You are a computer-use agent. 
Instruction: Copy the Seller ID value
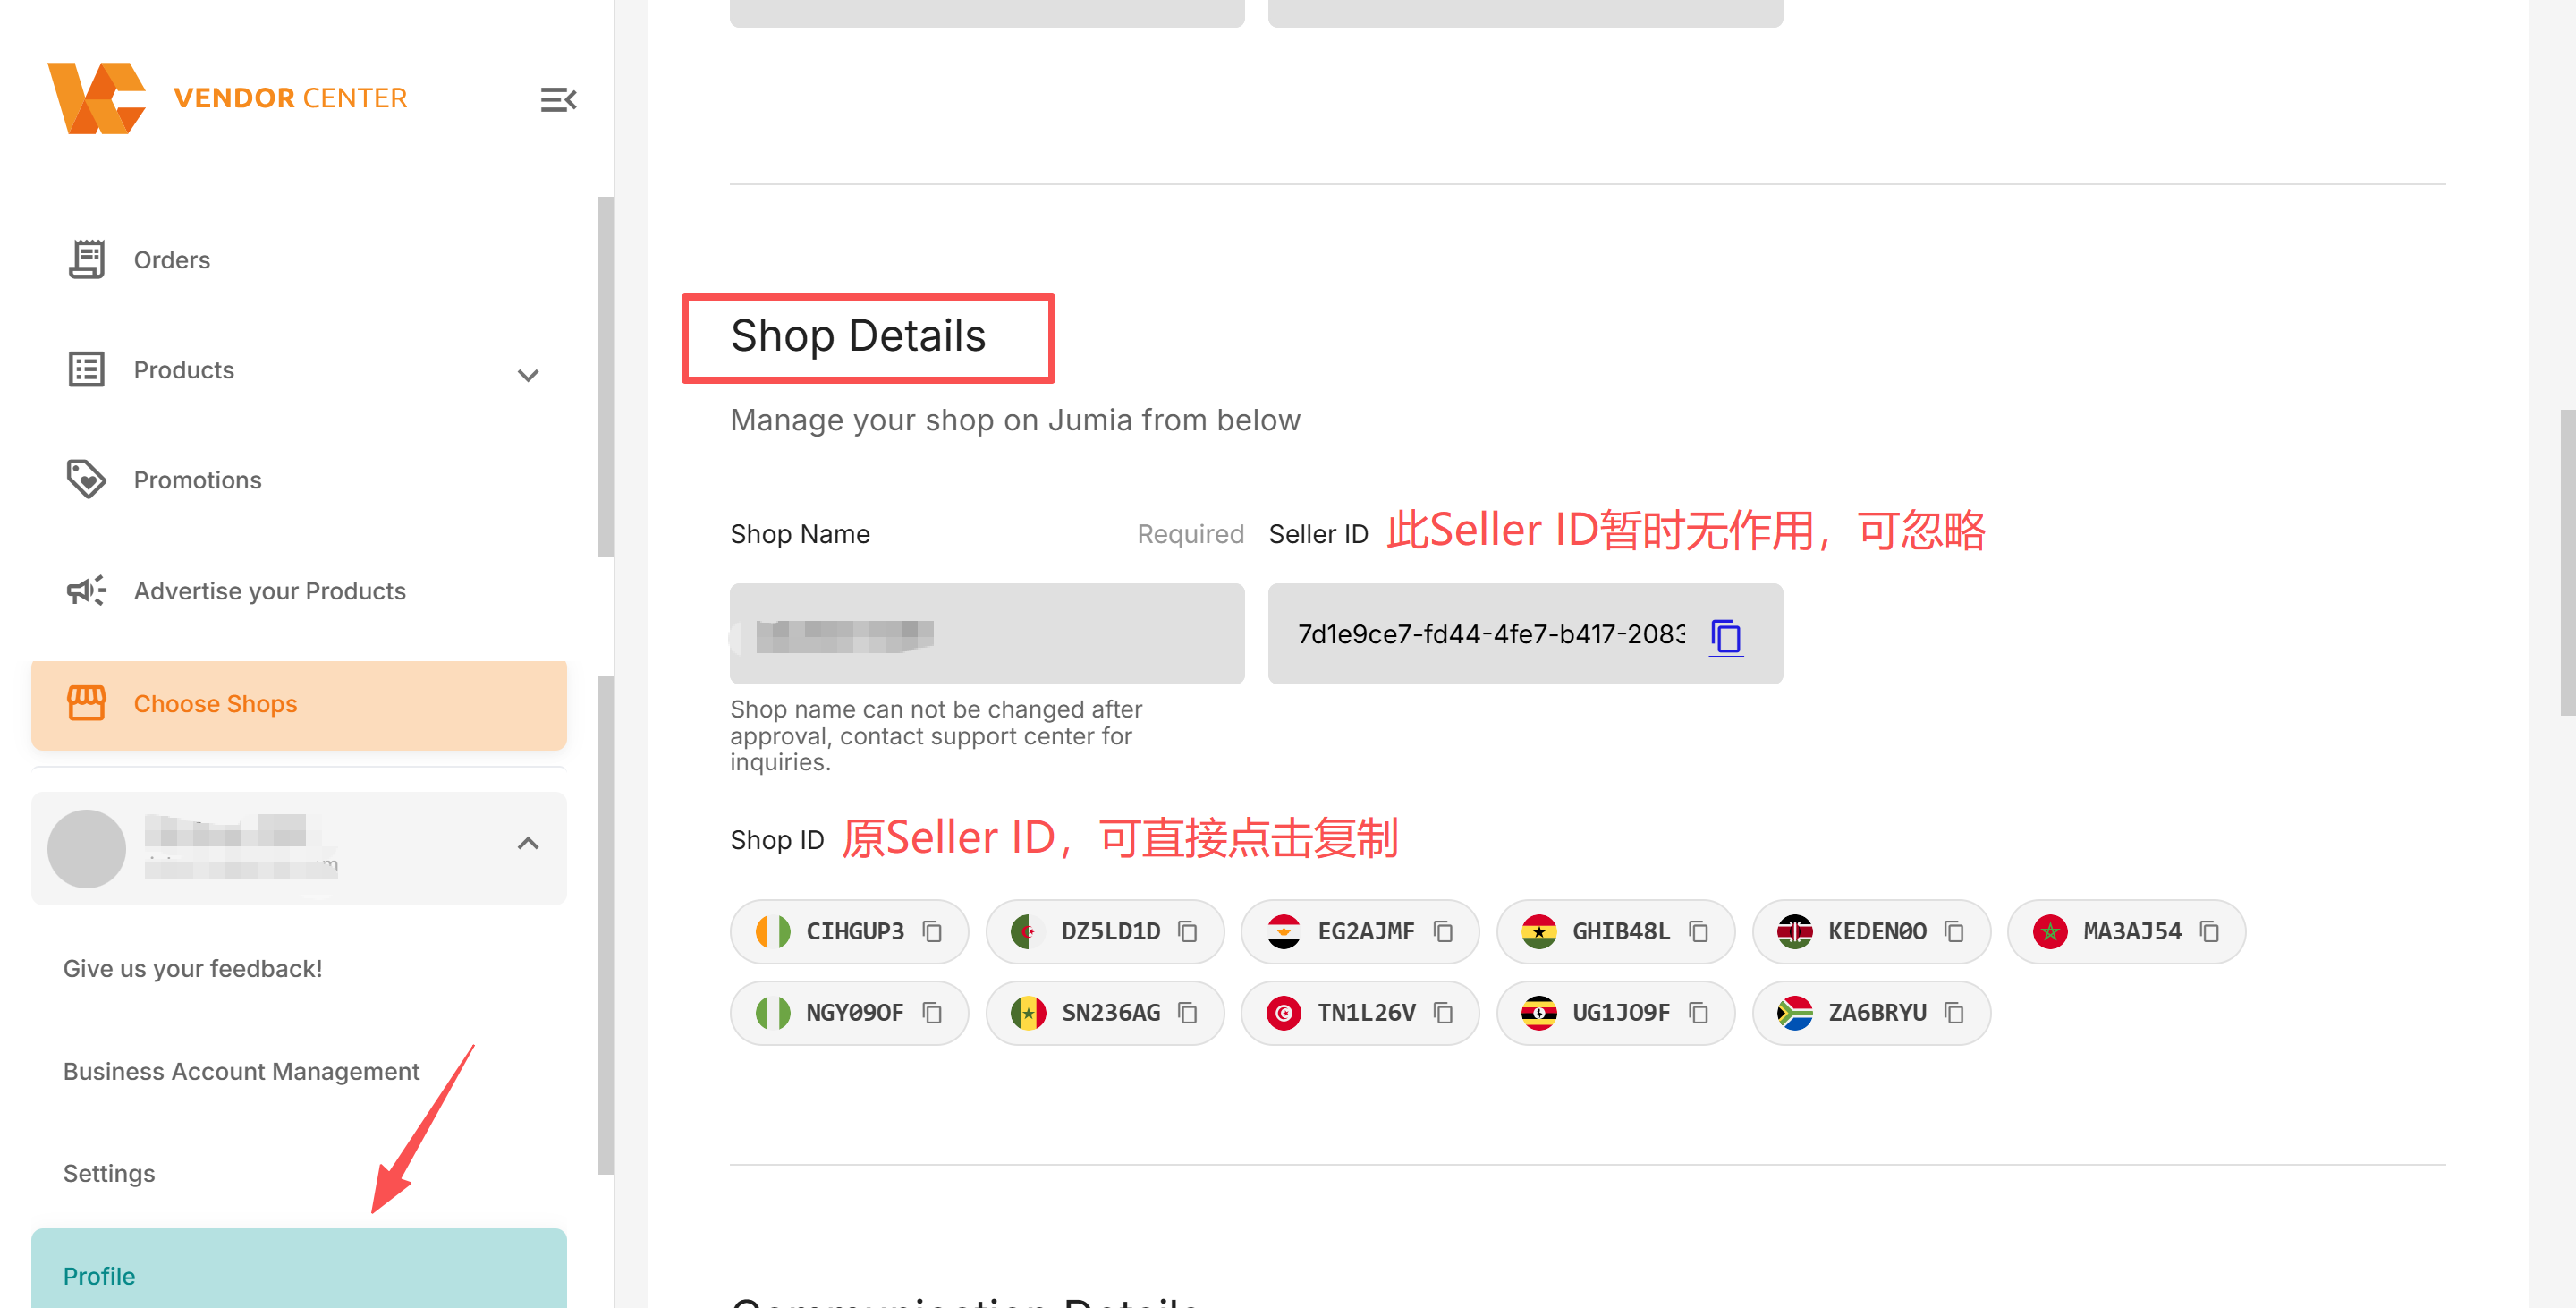(x=1726, y=636)
